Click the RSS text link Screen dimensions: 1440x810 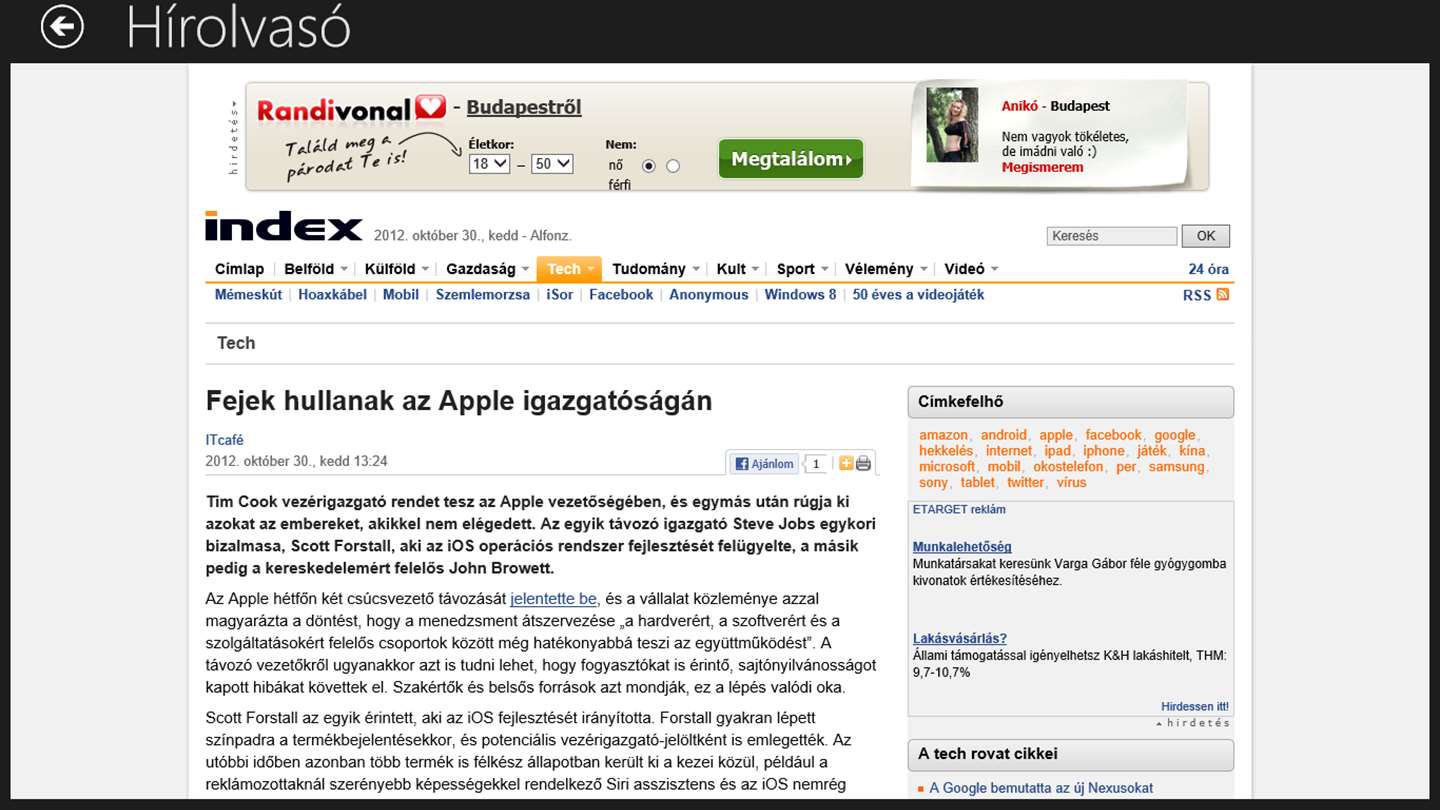1197,296
